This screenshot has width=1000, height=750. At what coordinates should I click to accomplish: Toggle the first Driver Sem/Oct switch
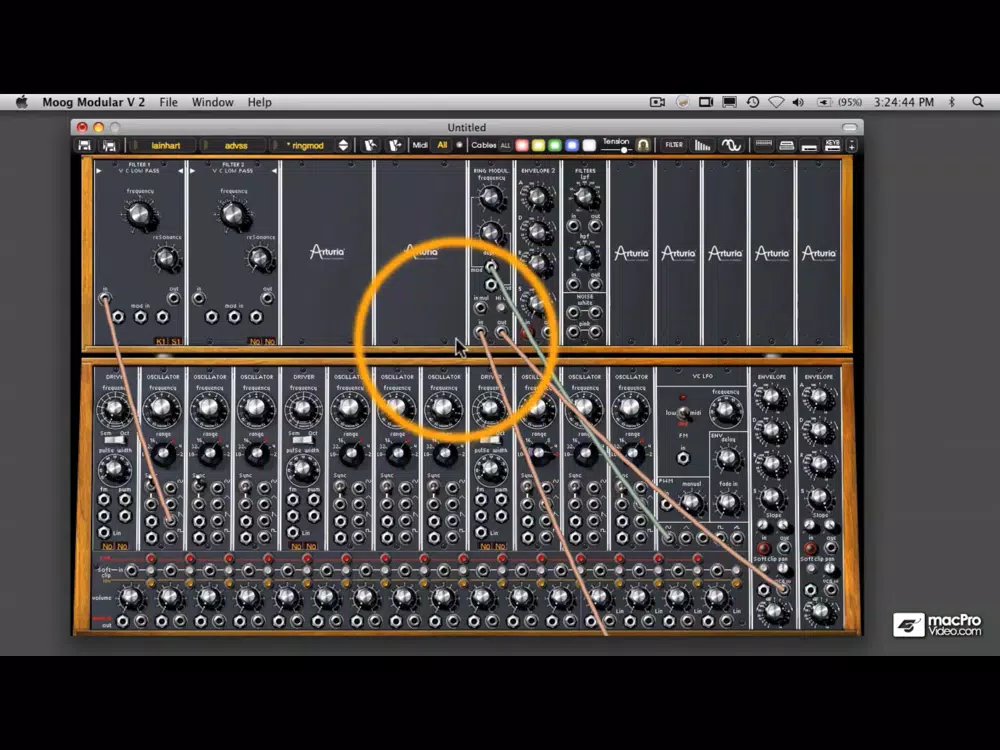[115, 440]
